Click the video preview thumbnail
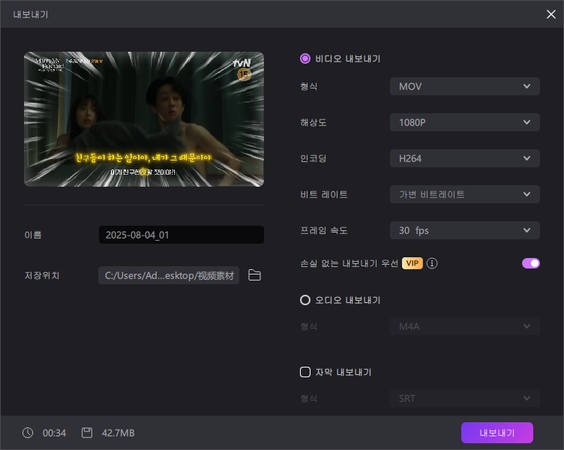 point(144,119)
